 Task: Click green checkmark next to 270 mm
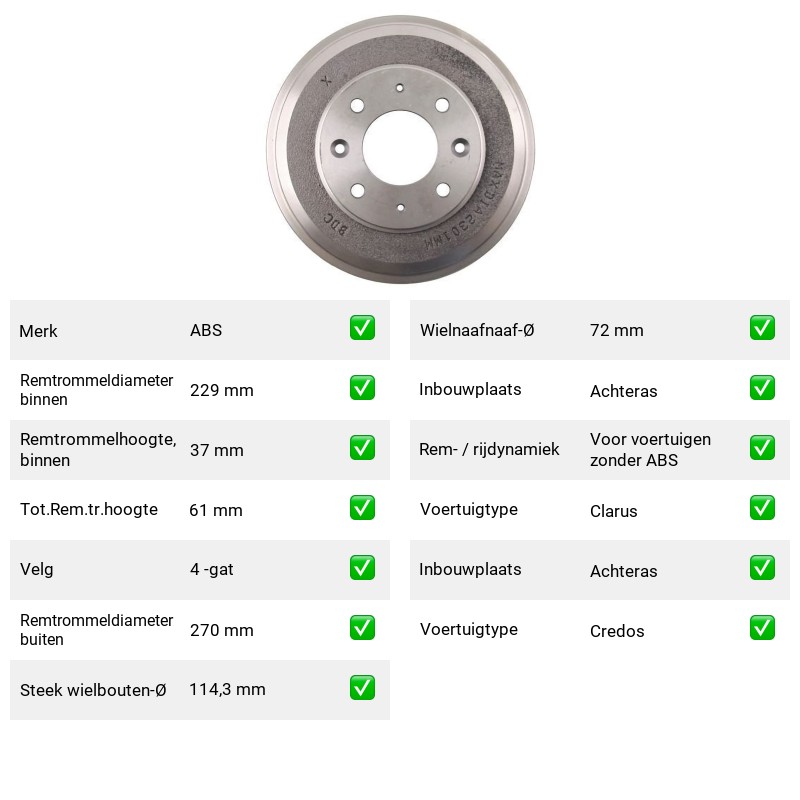tap(362, 628)
